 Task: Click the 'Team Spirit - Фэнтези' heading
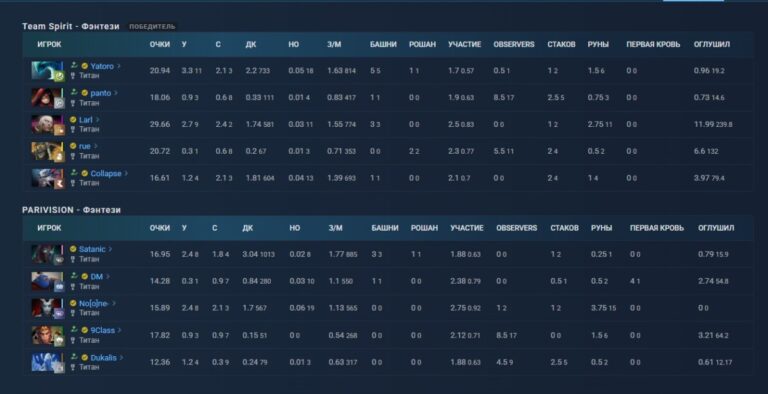point(71,26)
